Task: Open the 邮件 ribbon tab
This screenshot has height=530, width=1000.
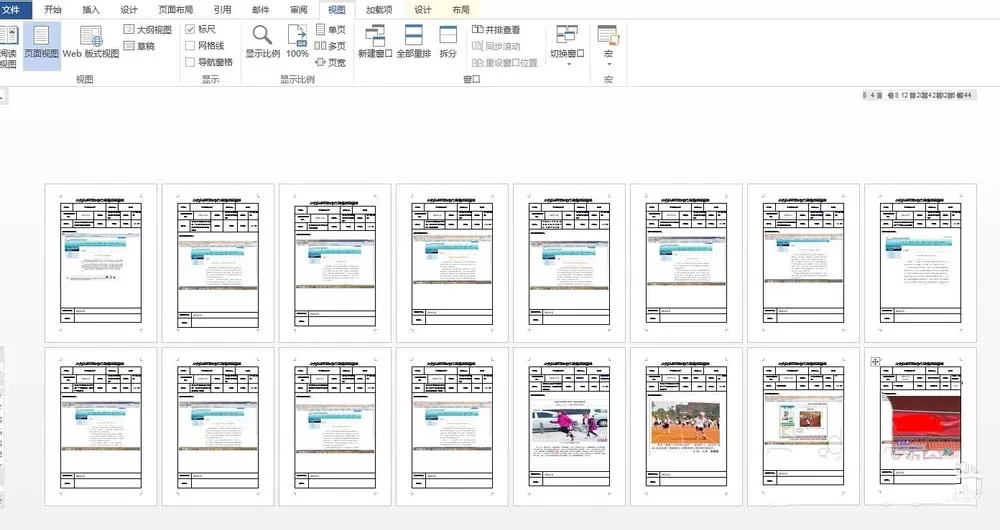Action: point(261,10)
